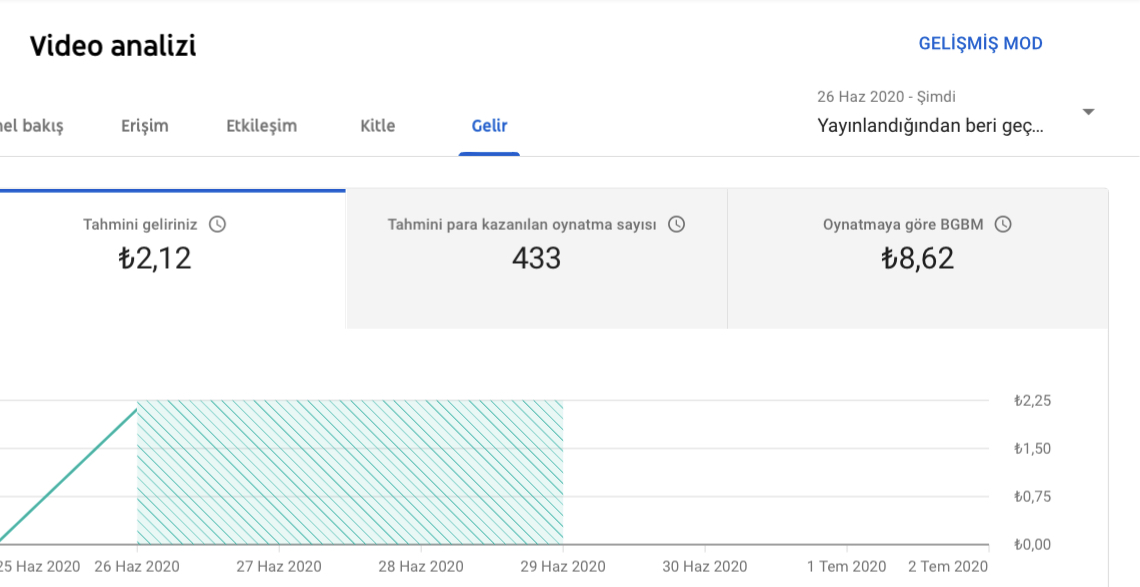
Task: Switch to the Erişim tab
Action: pos(145,126)
